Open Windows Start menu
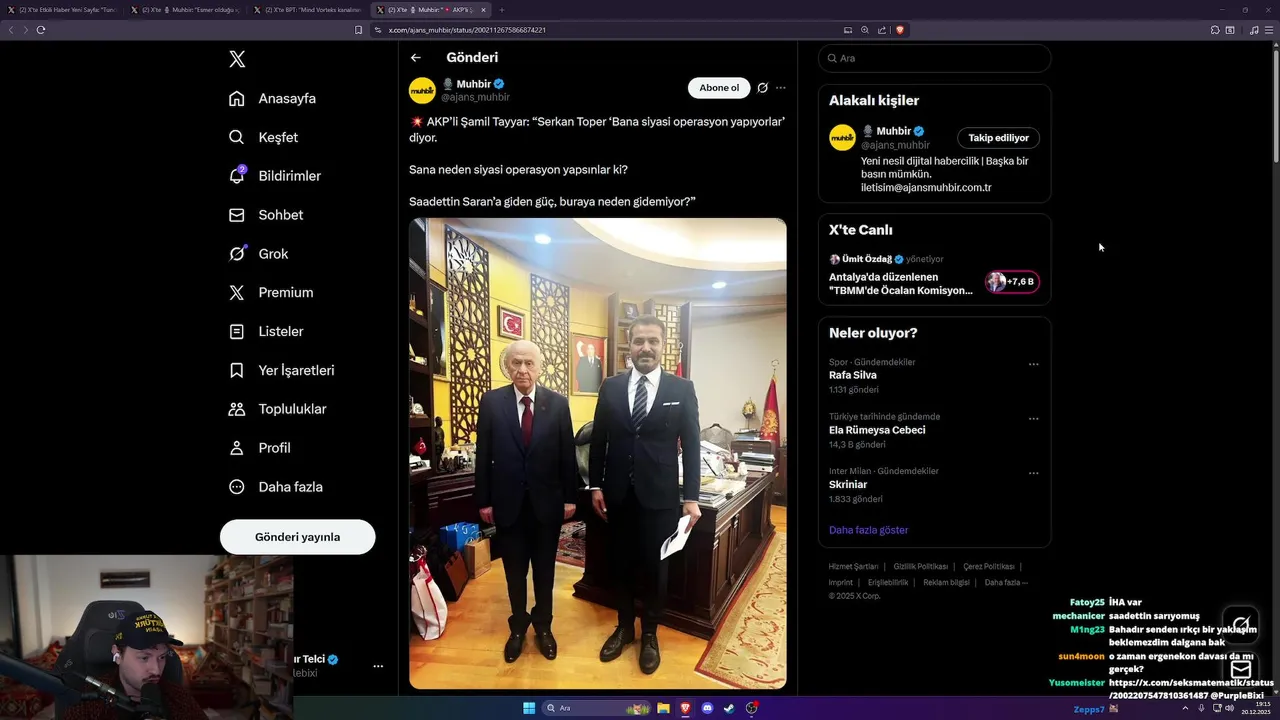1280x720 pixels. pos(529,708)
